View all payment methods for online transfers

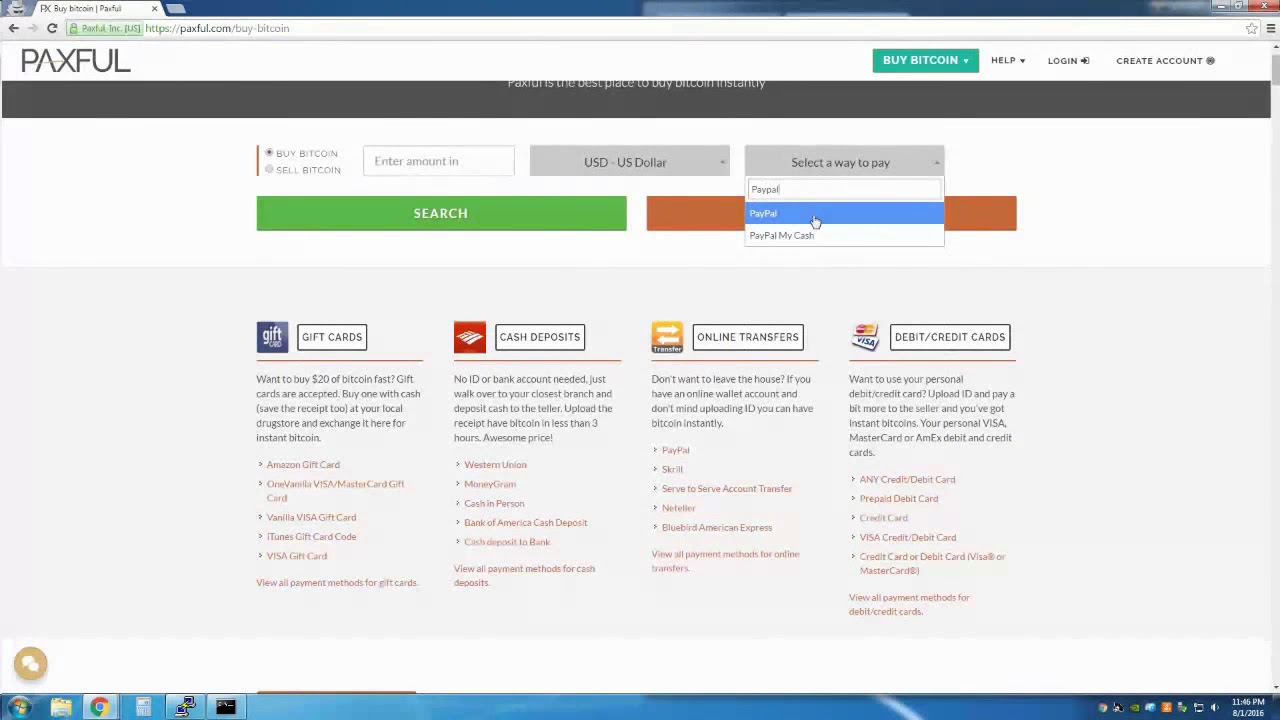pyautogui.click(x=725, y=561)
